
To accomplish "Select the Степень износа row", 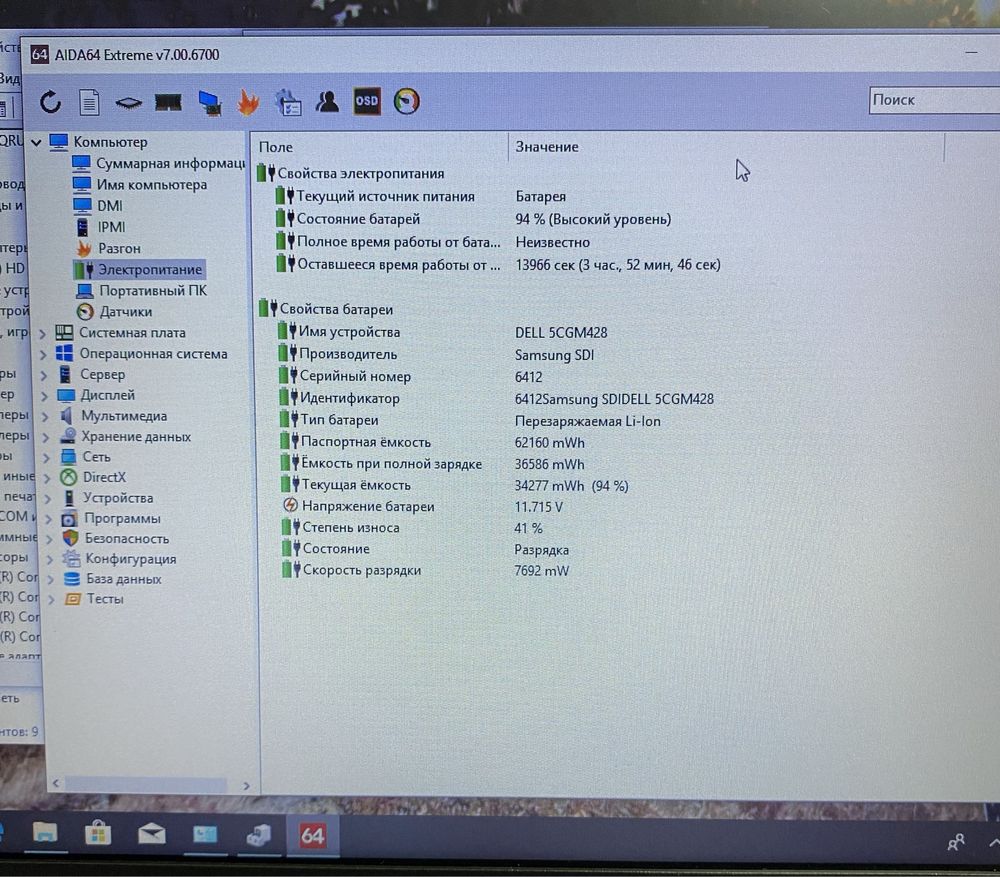I will 413,527.
